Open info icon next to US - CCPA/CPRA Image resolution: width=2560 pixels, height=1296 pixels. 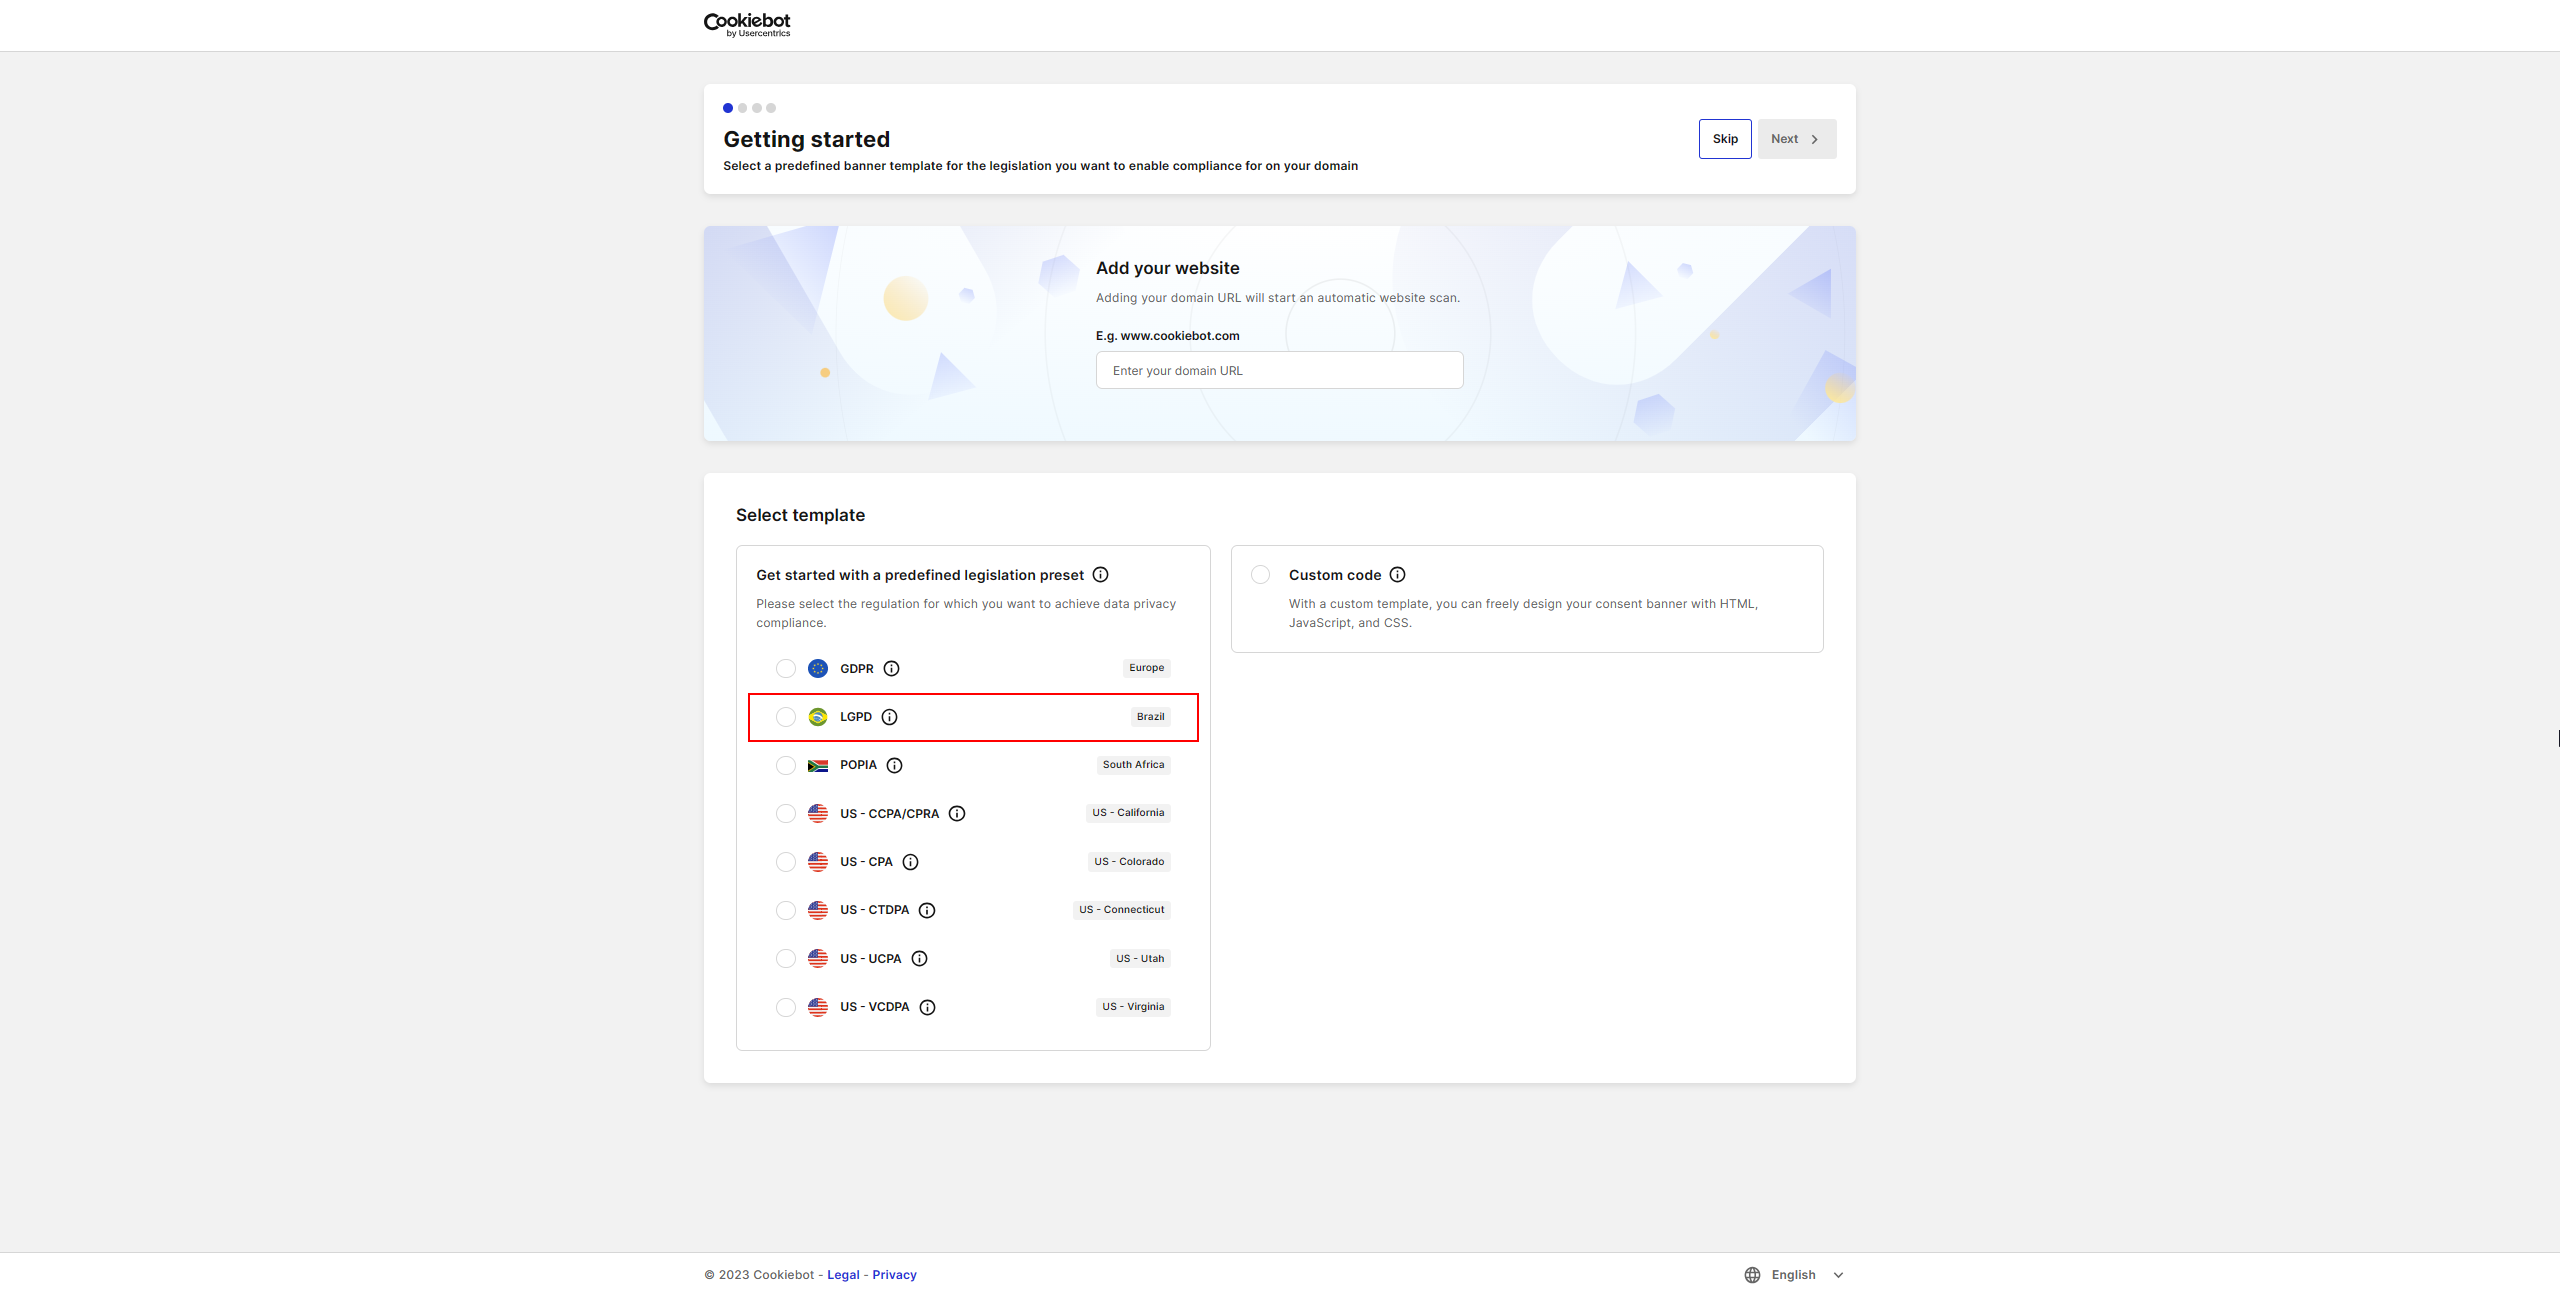pyautogui.click(x=957, y=814)
